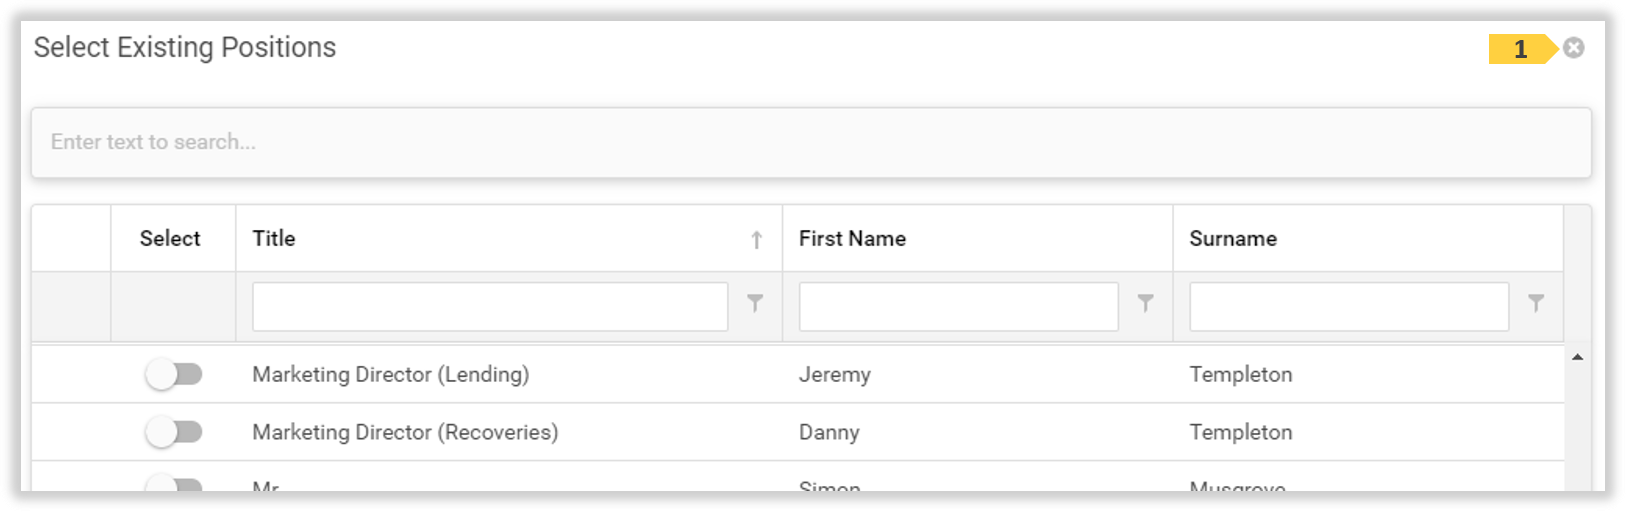The height and width of the screenshot is (512, 1626).
Task: Click the Title column filter funnel icon
Action: coord(755,303)
